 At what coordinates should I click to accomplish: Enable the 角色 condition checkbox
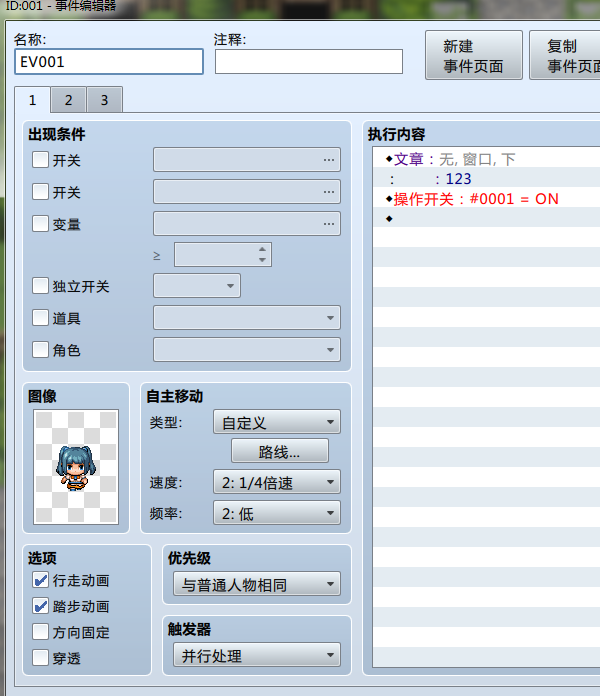40,350
